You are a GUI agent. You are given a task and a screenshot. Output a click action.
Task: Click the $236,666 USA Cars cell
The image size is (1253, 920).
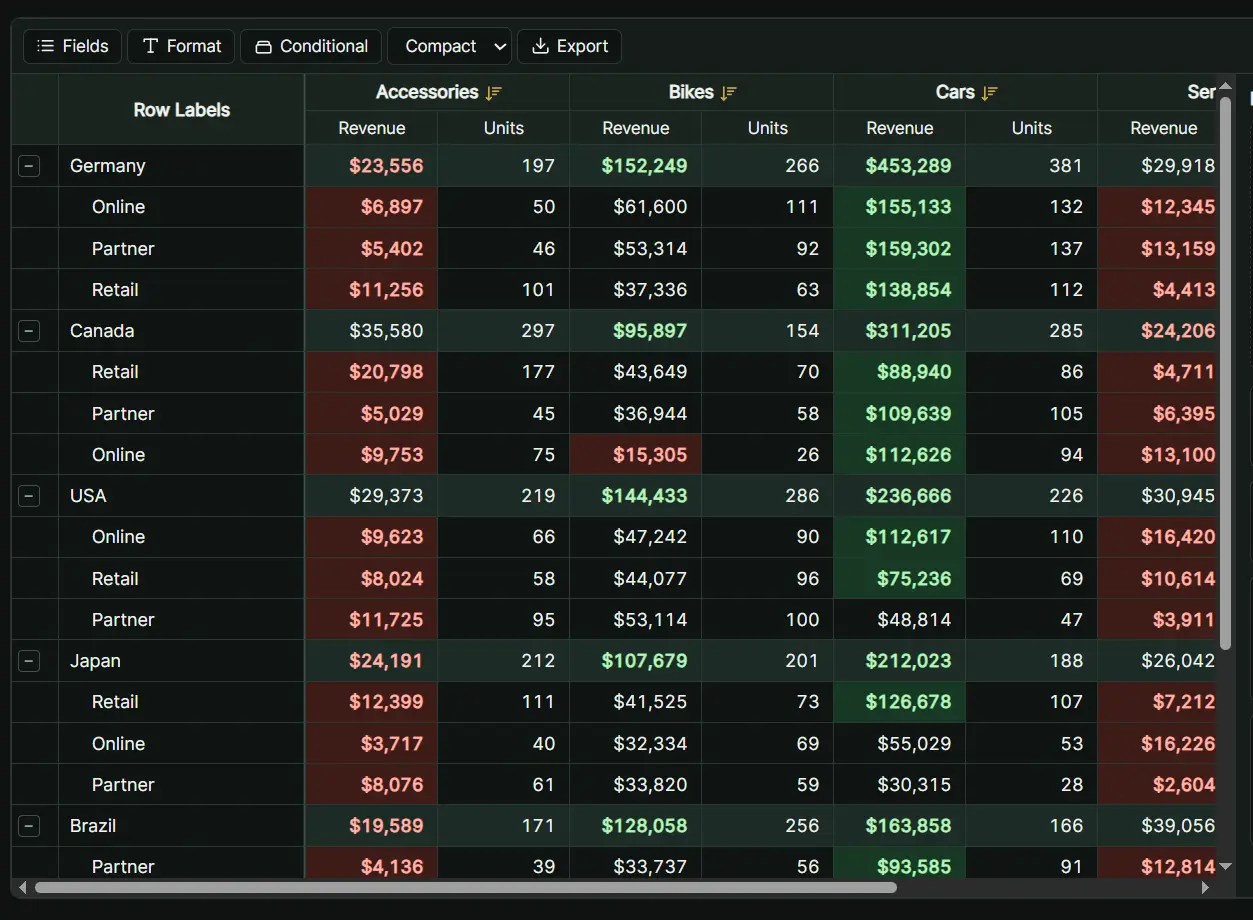[x=899, y=496]
